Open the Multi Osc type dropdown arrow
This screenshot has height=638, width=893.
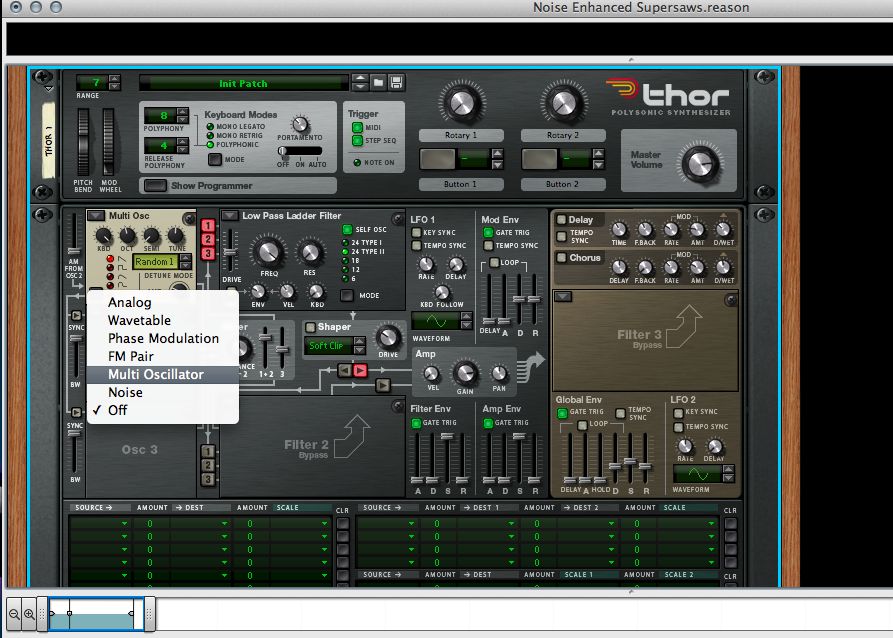point(96,215)
